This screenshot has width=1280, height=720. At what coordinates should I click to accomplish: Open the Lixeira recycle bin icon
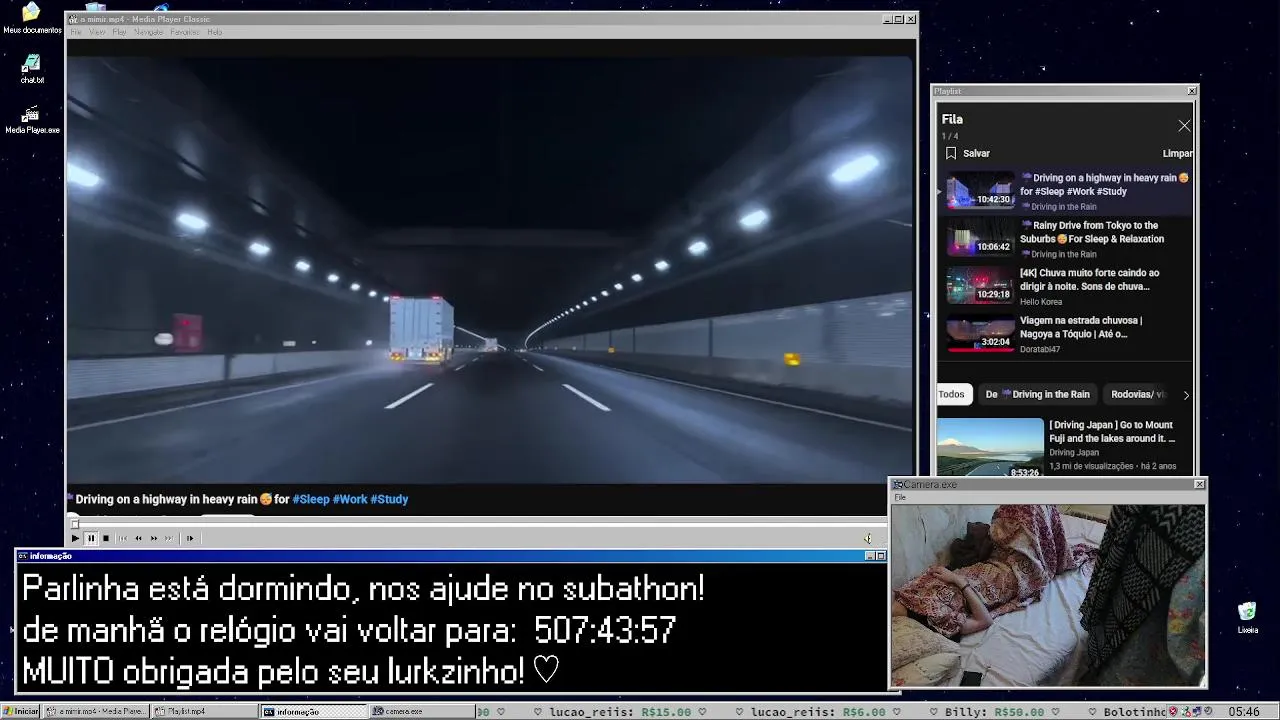[1247, 617]
